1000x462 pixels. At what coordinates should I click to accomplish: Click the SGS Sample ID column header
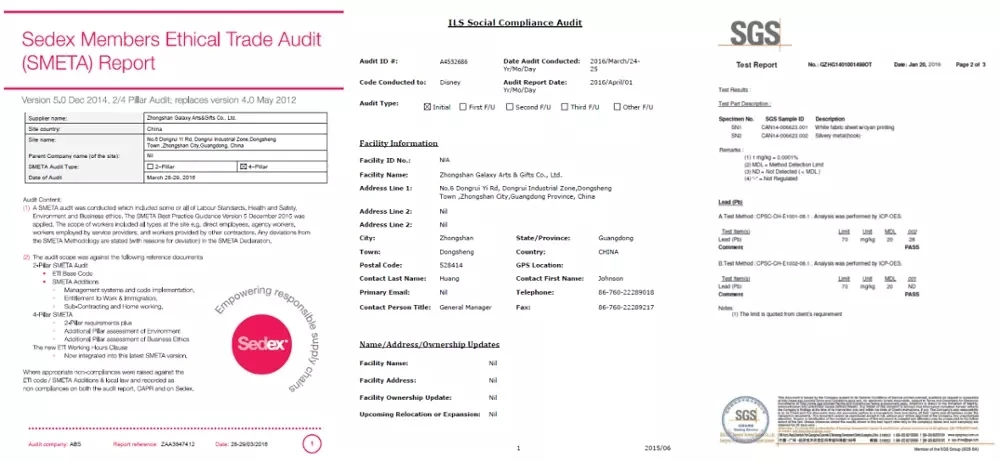(x=785, y=119)
